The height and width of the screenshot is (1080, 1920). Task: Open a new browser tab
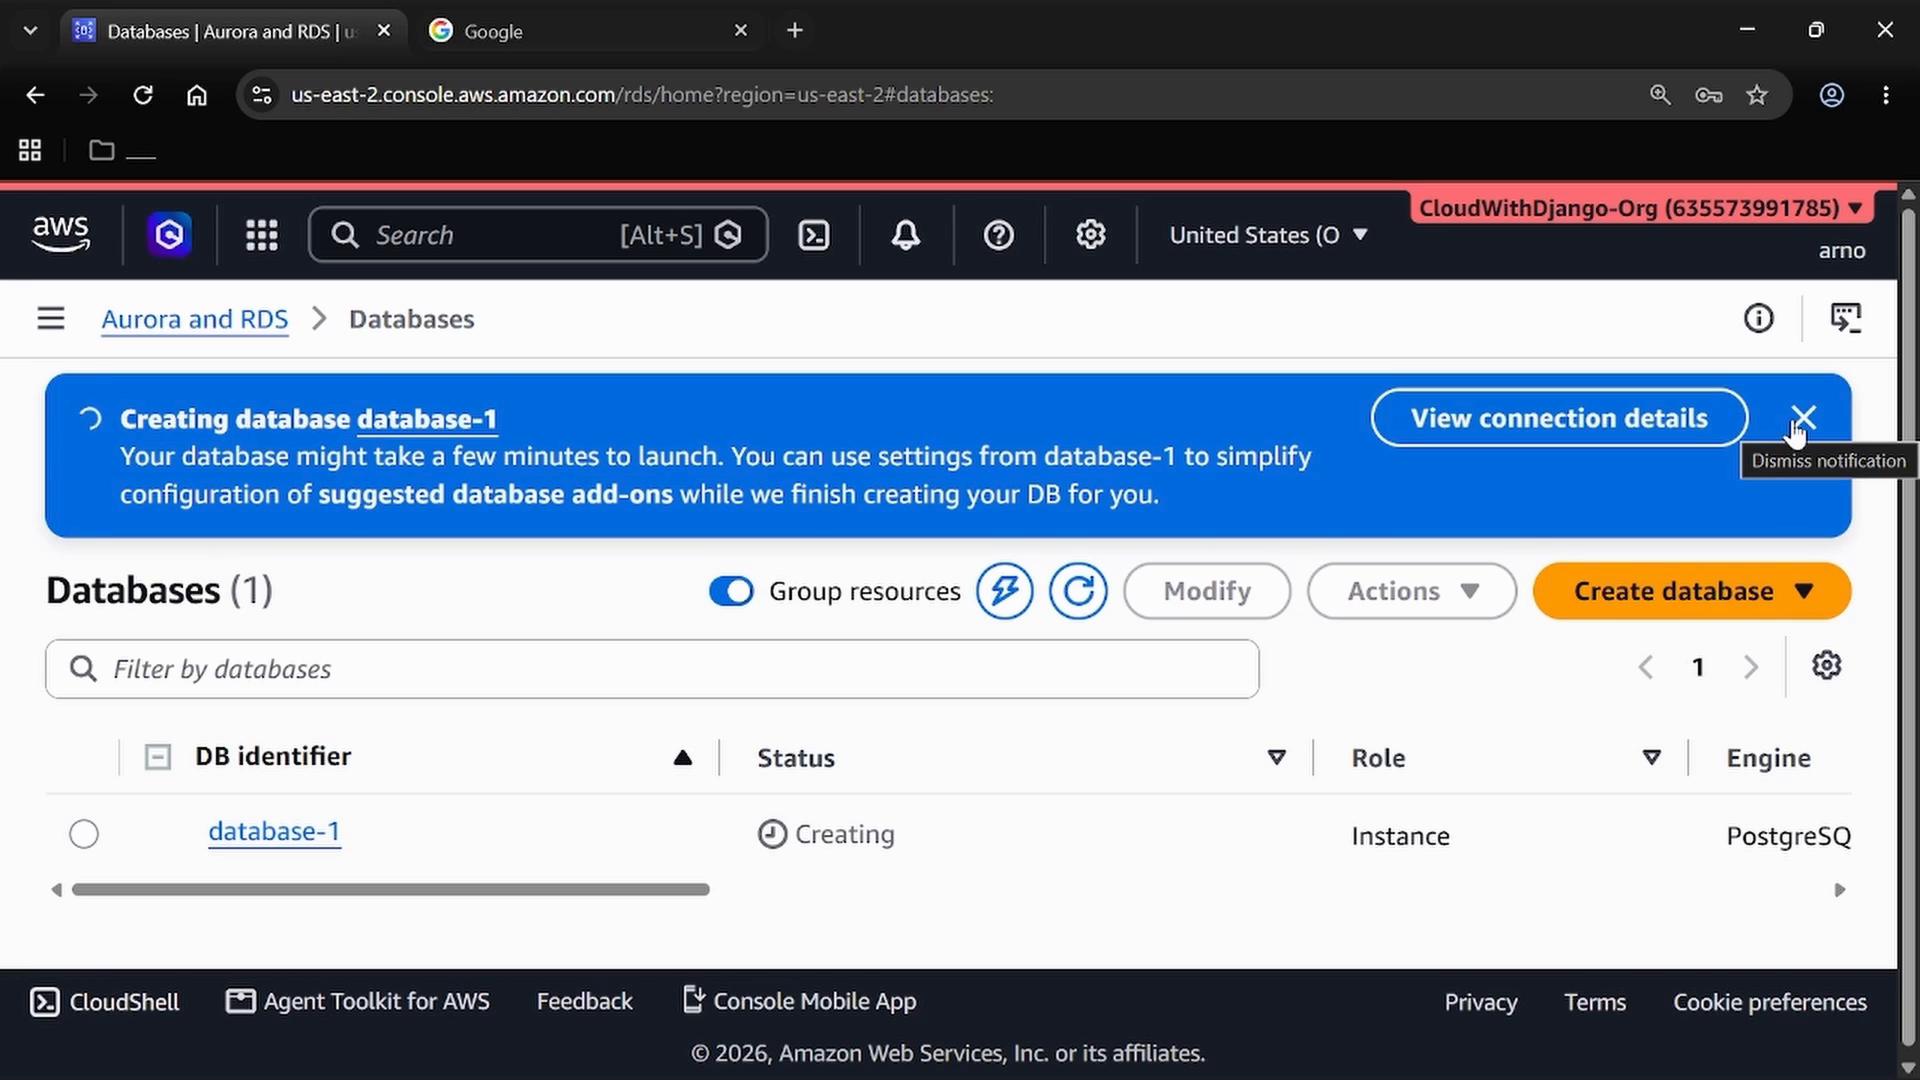tap(795, 31)
